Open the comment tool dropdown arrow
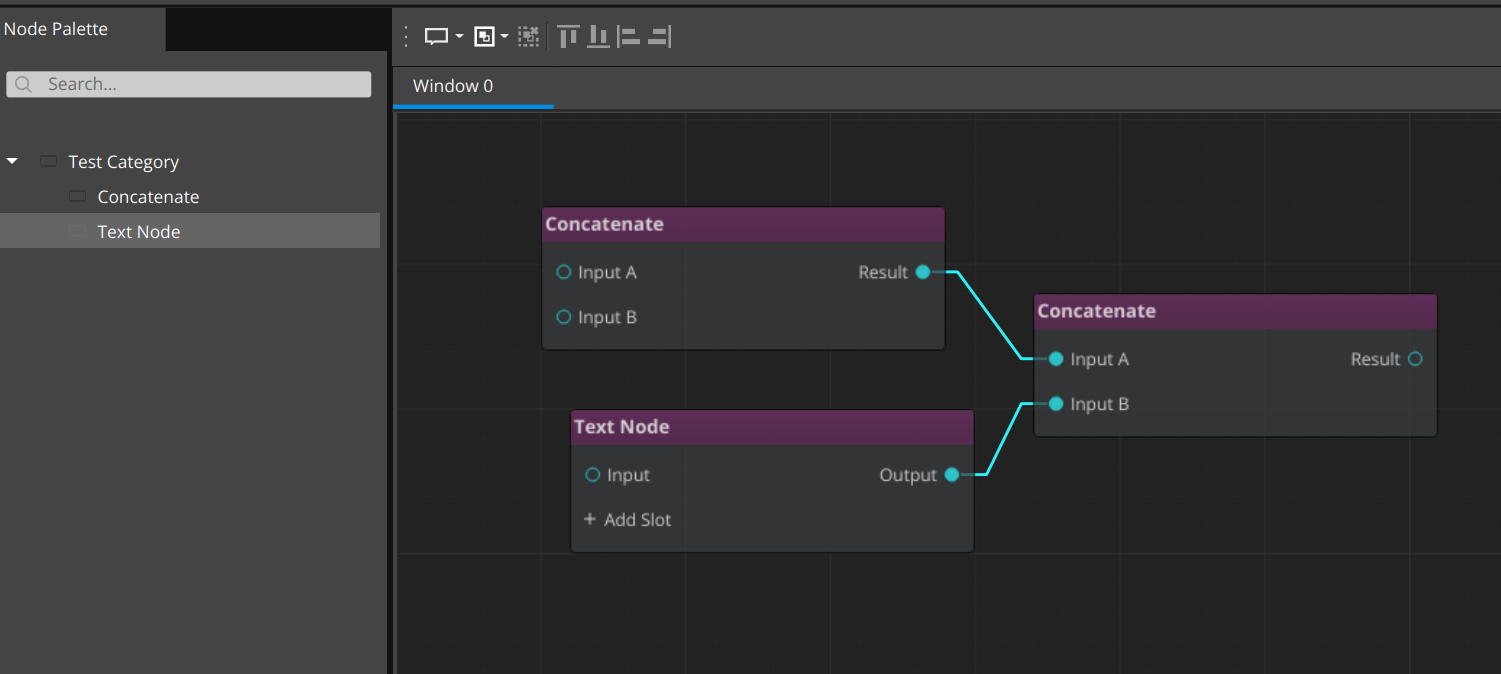Screen dimensions: 1501x674 coord(458,35)
